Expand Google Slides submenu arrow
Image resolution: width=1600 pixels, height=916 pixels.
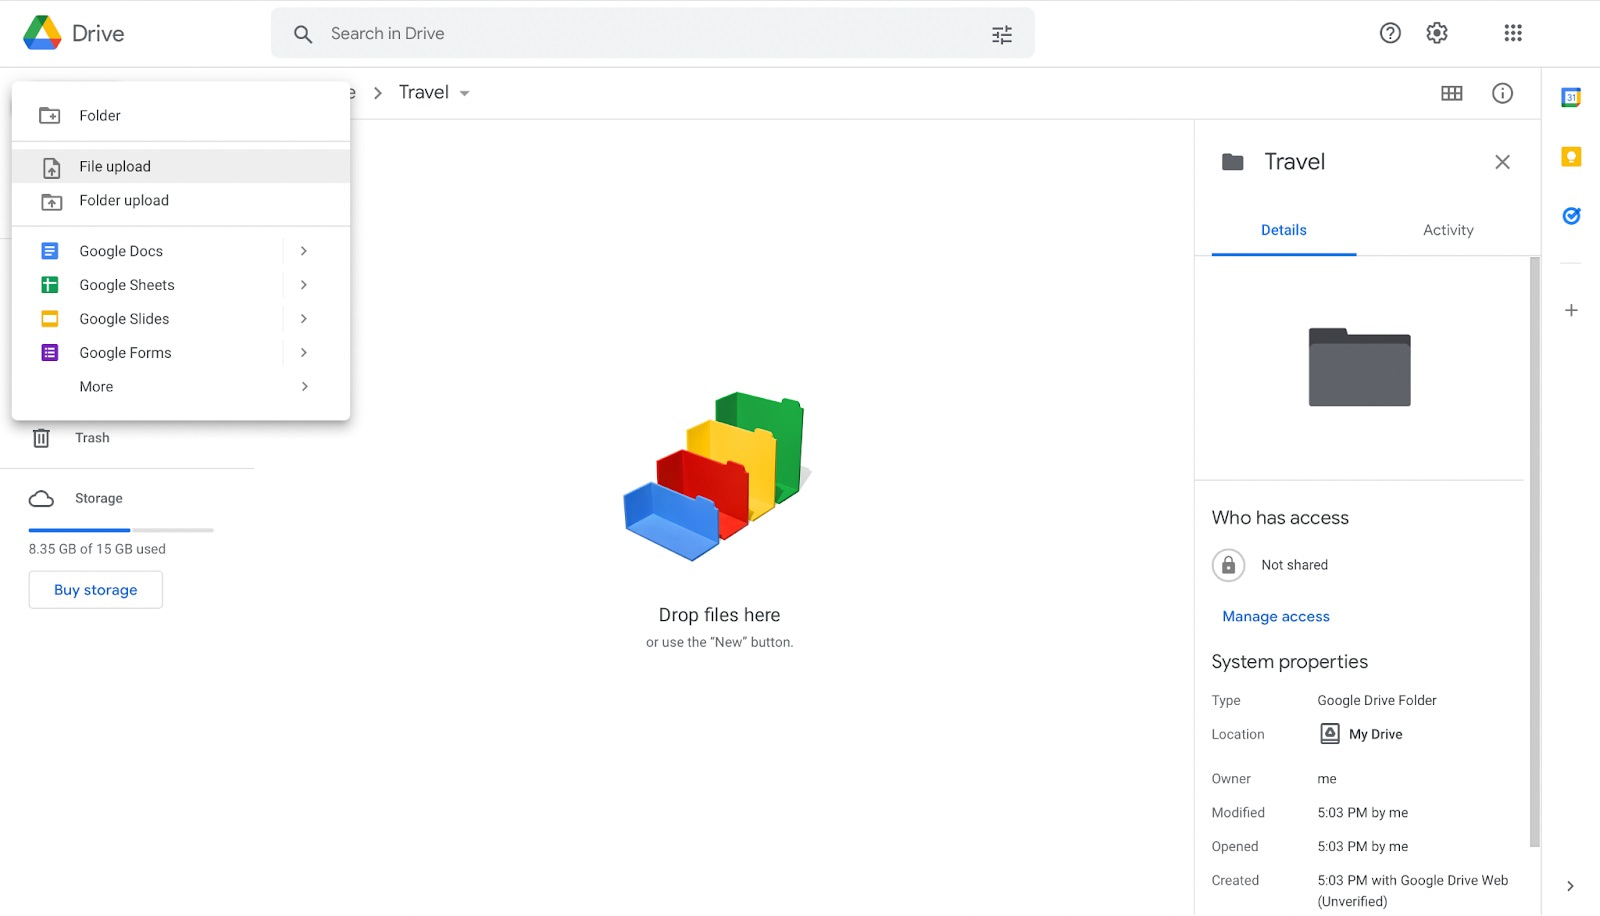304,319
